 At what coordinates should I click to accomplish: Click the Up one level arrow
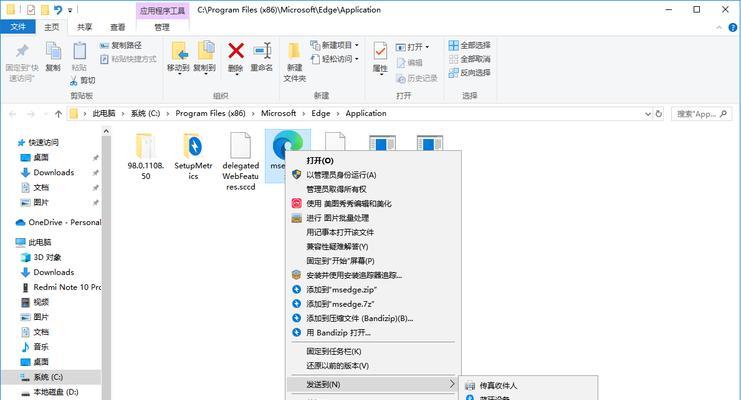[x=58, y=114]
